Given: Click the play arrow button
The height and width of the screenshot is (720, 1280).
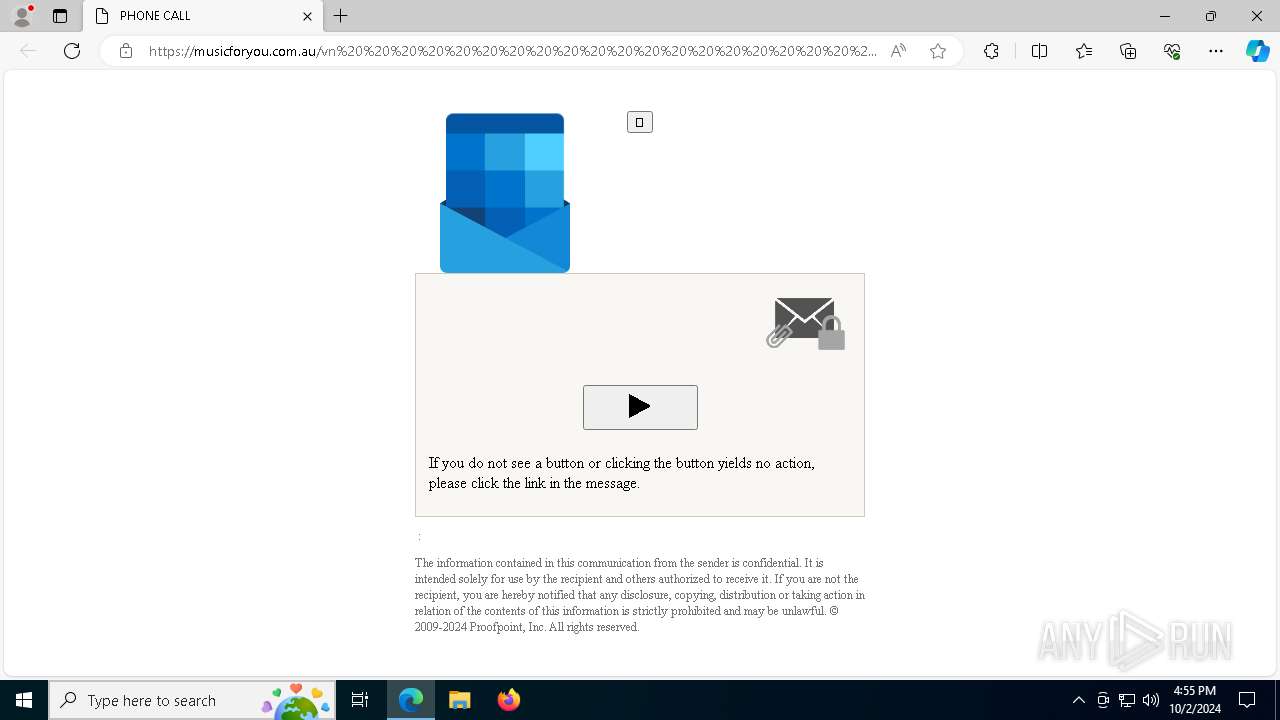Looking at the screenshot, I should 640,407.
